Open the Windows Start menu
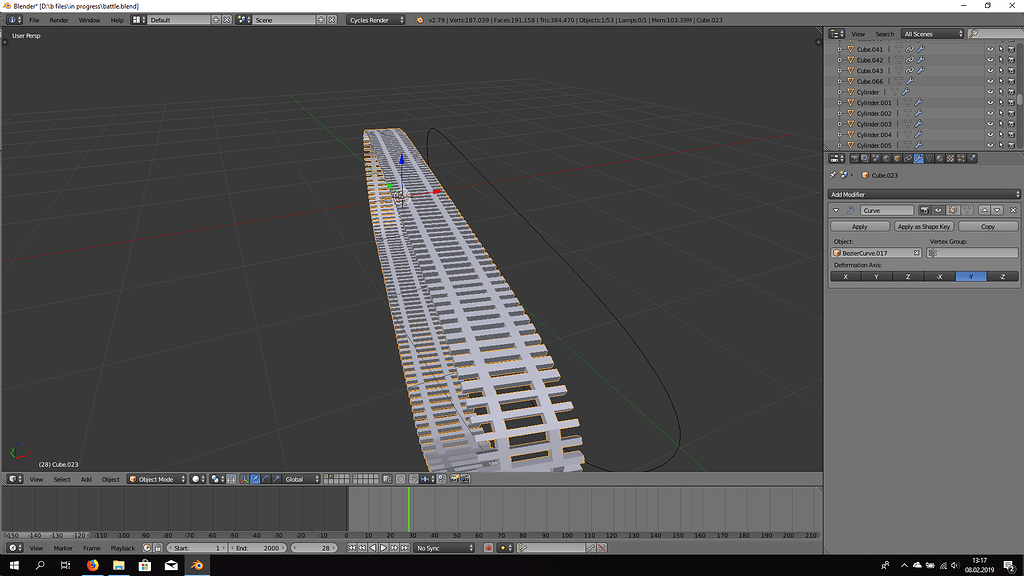This screenshot has height=576, width=1024. pyautogui.click(x=14, y=565)
